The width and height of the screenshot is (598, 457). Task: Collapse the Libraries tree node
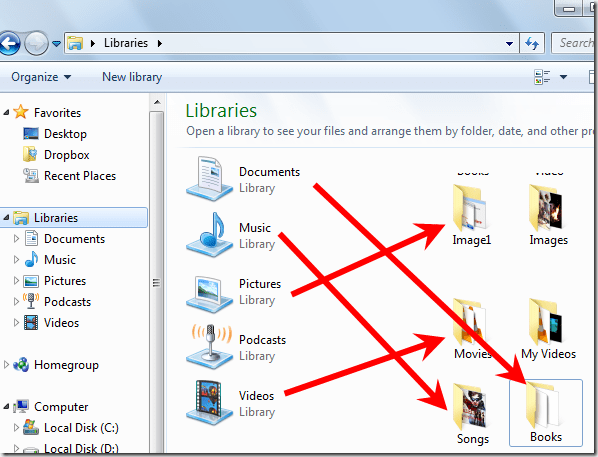point(6,217)
